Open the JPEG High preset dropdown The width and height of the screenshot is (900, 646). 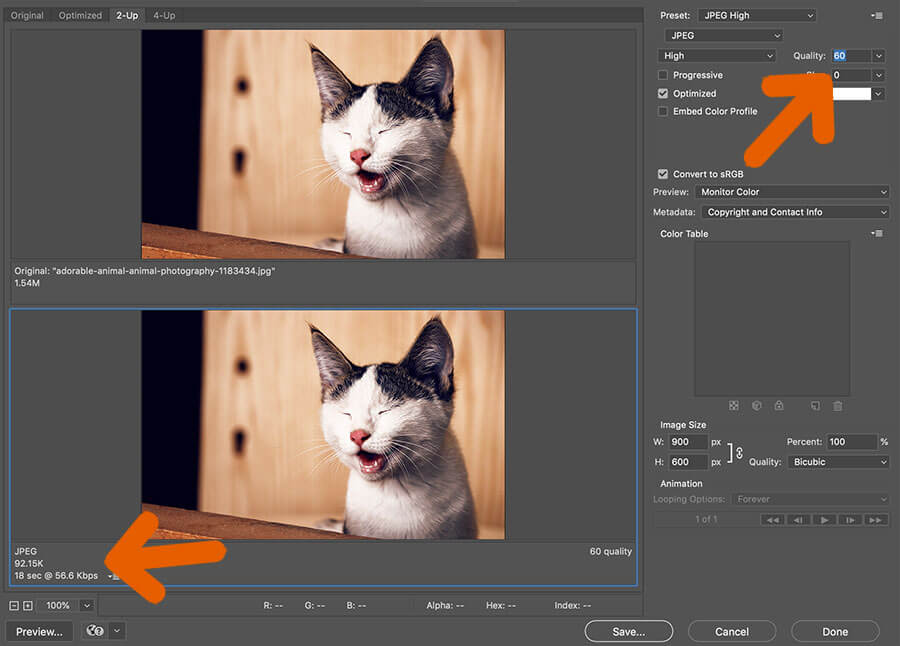tap(757, 15)
